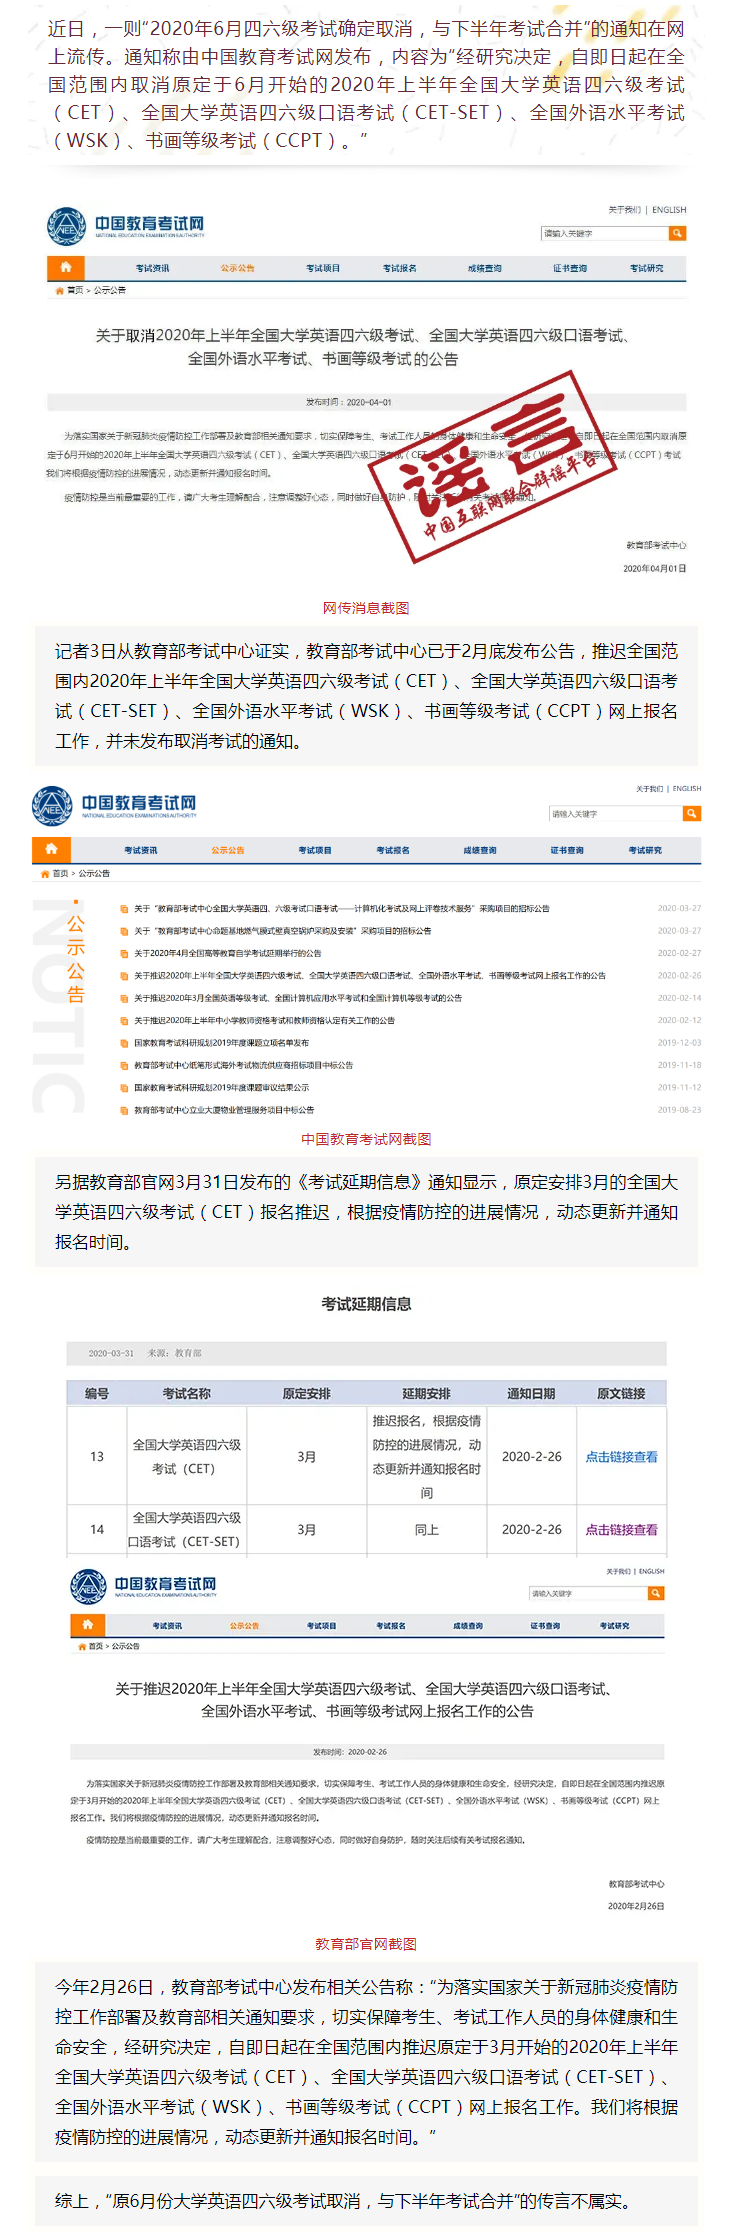This screenshot has height=2237, width=729.
Task: Open highlighted 公示公告 tab in the rumor-stamped screenshot
Action: click(238, 268)
